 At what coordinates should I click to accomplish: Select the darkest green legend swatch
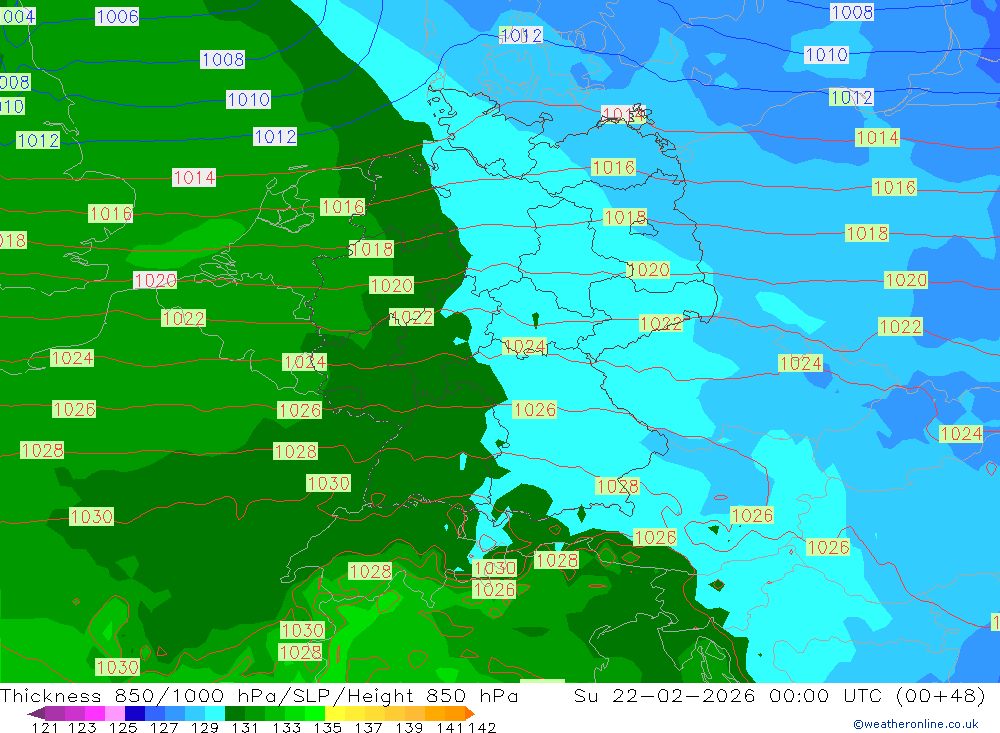(235, 713)
